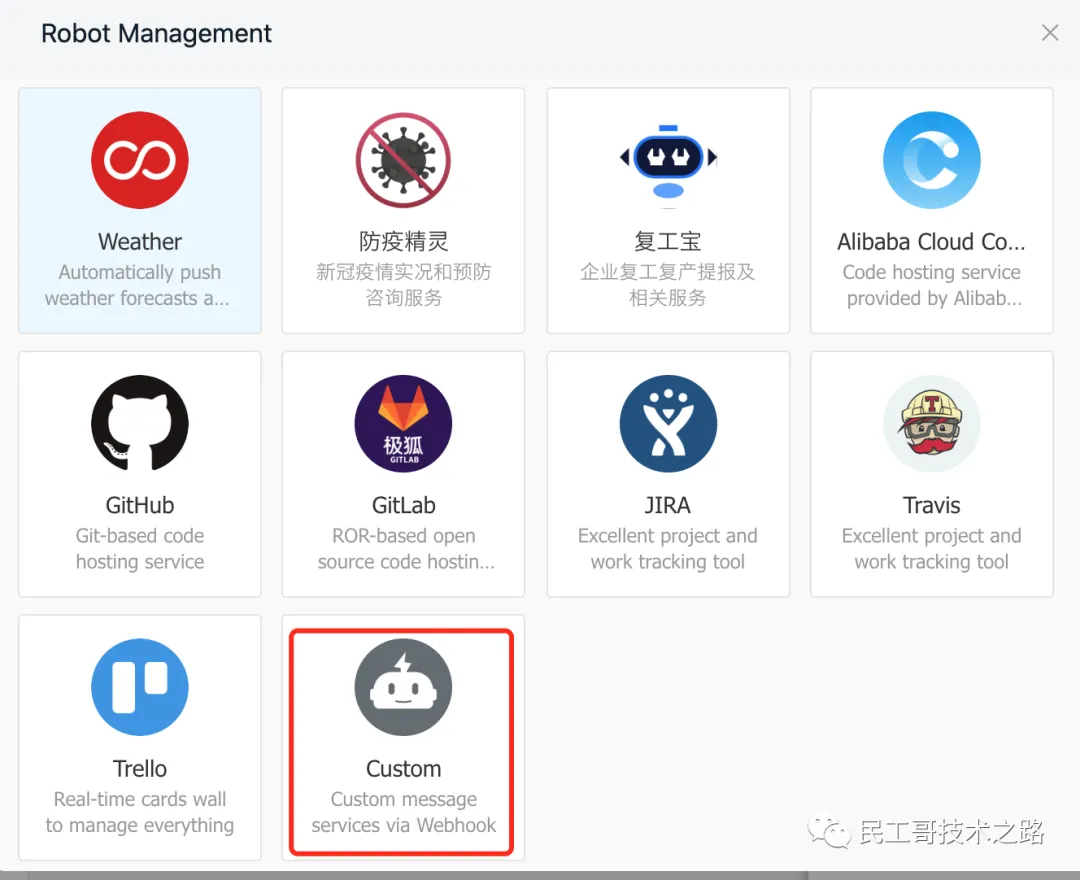Viewport: 1080px width, 880px height.
Task: Click 'Code hosting service provided by Alibab...' text
Action: (933, 285)
